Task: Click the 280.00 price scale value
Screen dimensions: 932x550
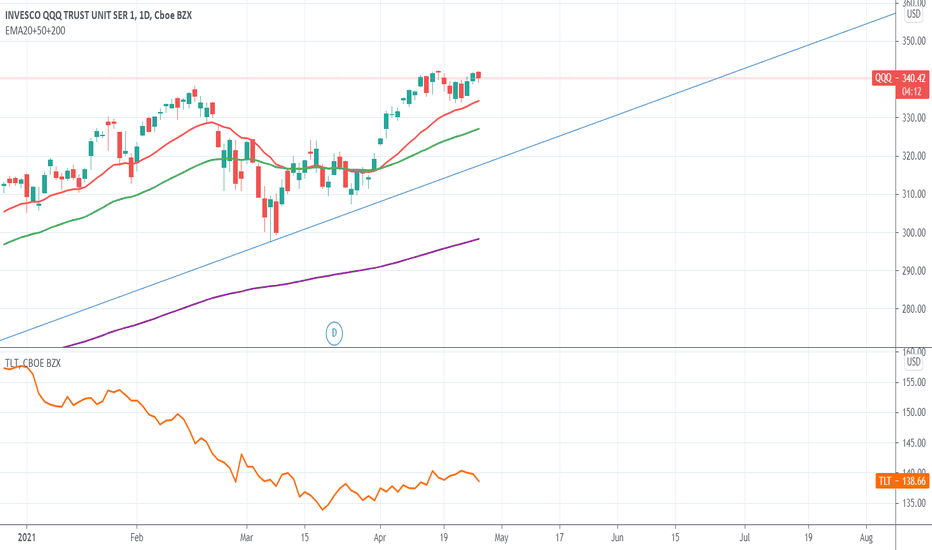Action: 913,309
